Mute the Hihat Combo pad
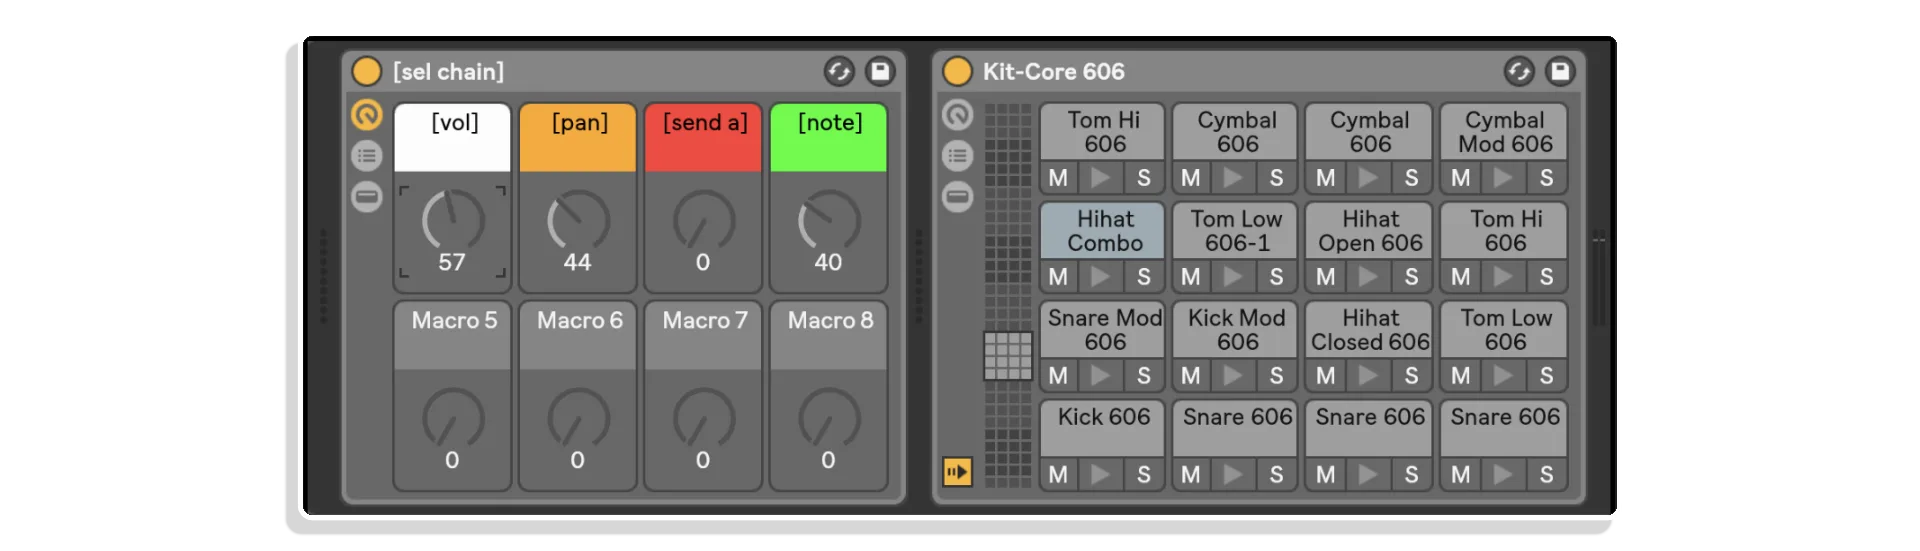Screen dimensions: 1920x551 point(1058,276)
